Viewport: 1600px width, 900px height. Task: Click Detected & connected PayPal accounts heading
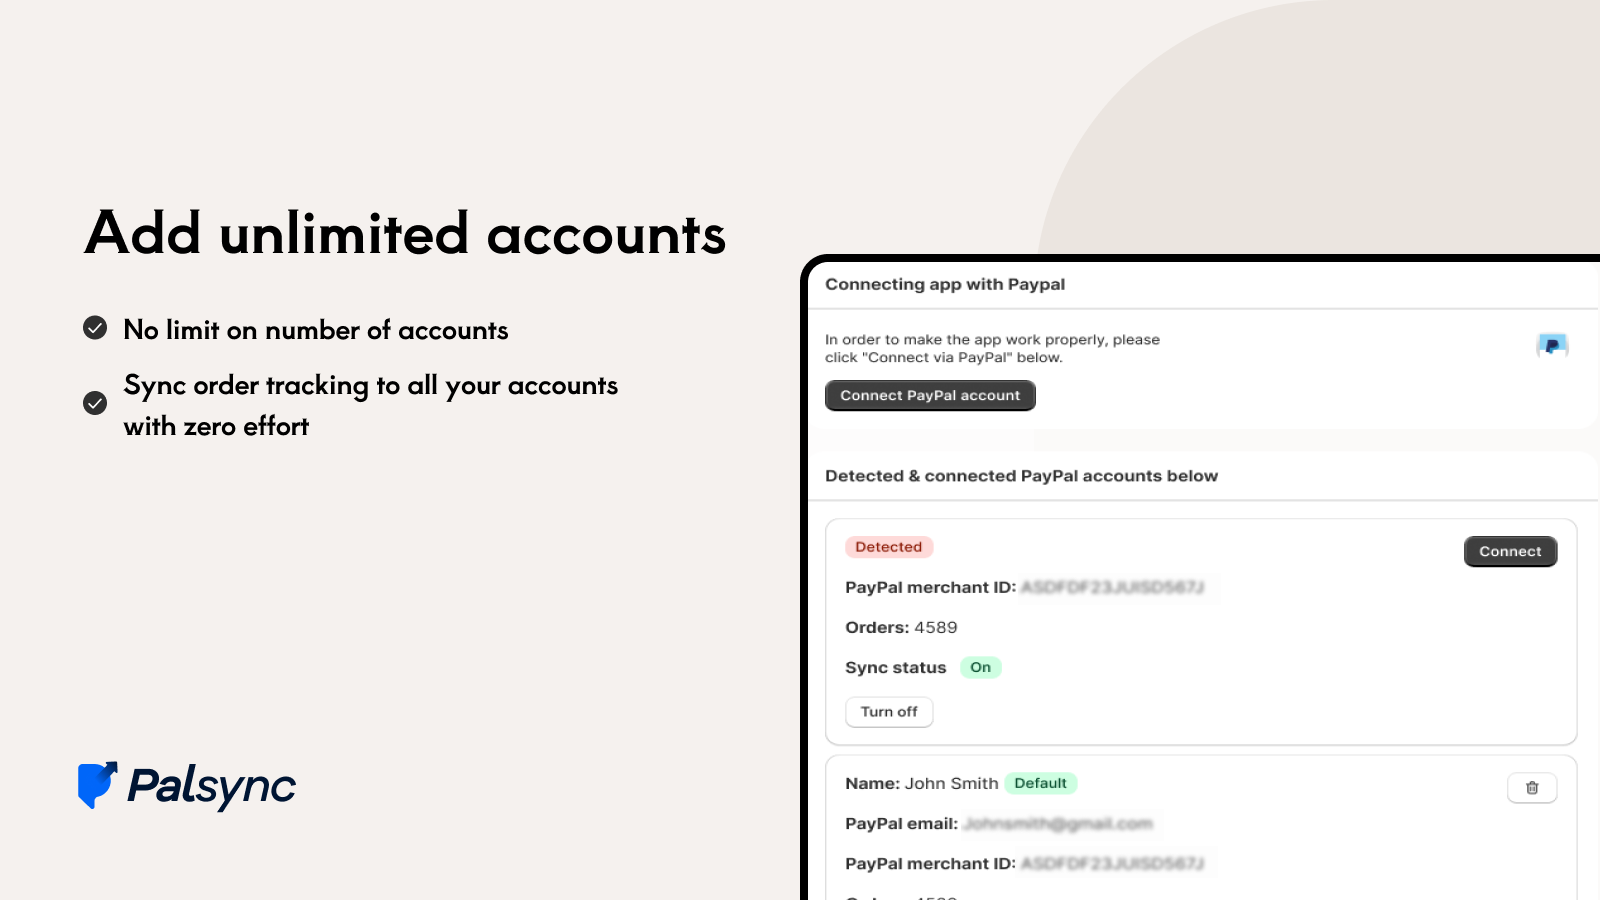click(x=1021, y=476)
